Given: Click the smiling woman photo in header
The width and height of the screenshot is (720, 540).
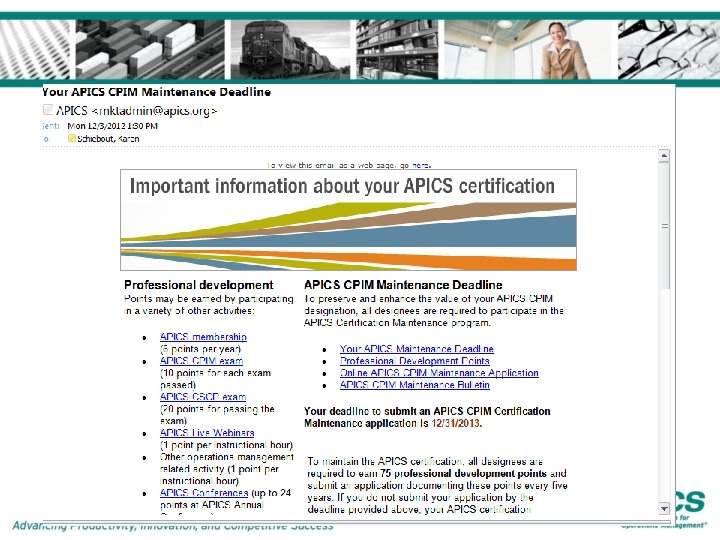Looking at the screenshot, I should (528, 50).
